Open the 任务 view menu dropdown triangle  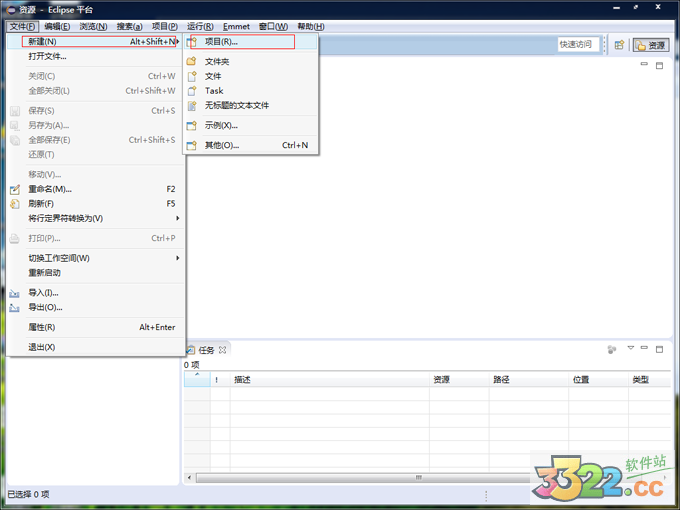[x=631, y=348]
